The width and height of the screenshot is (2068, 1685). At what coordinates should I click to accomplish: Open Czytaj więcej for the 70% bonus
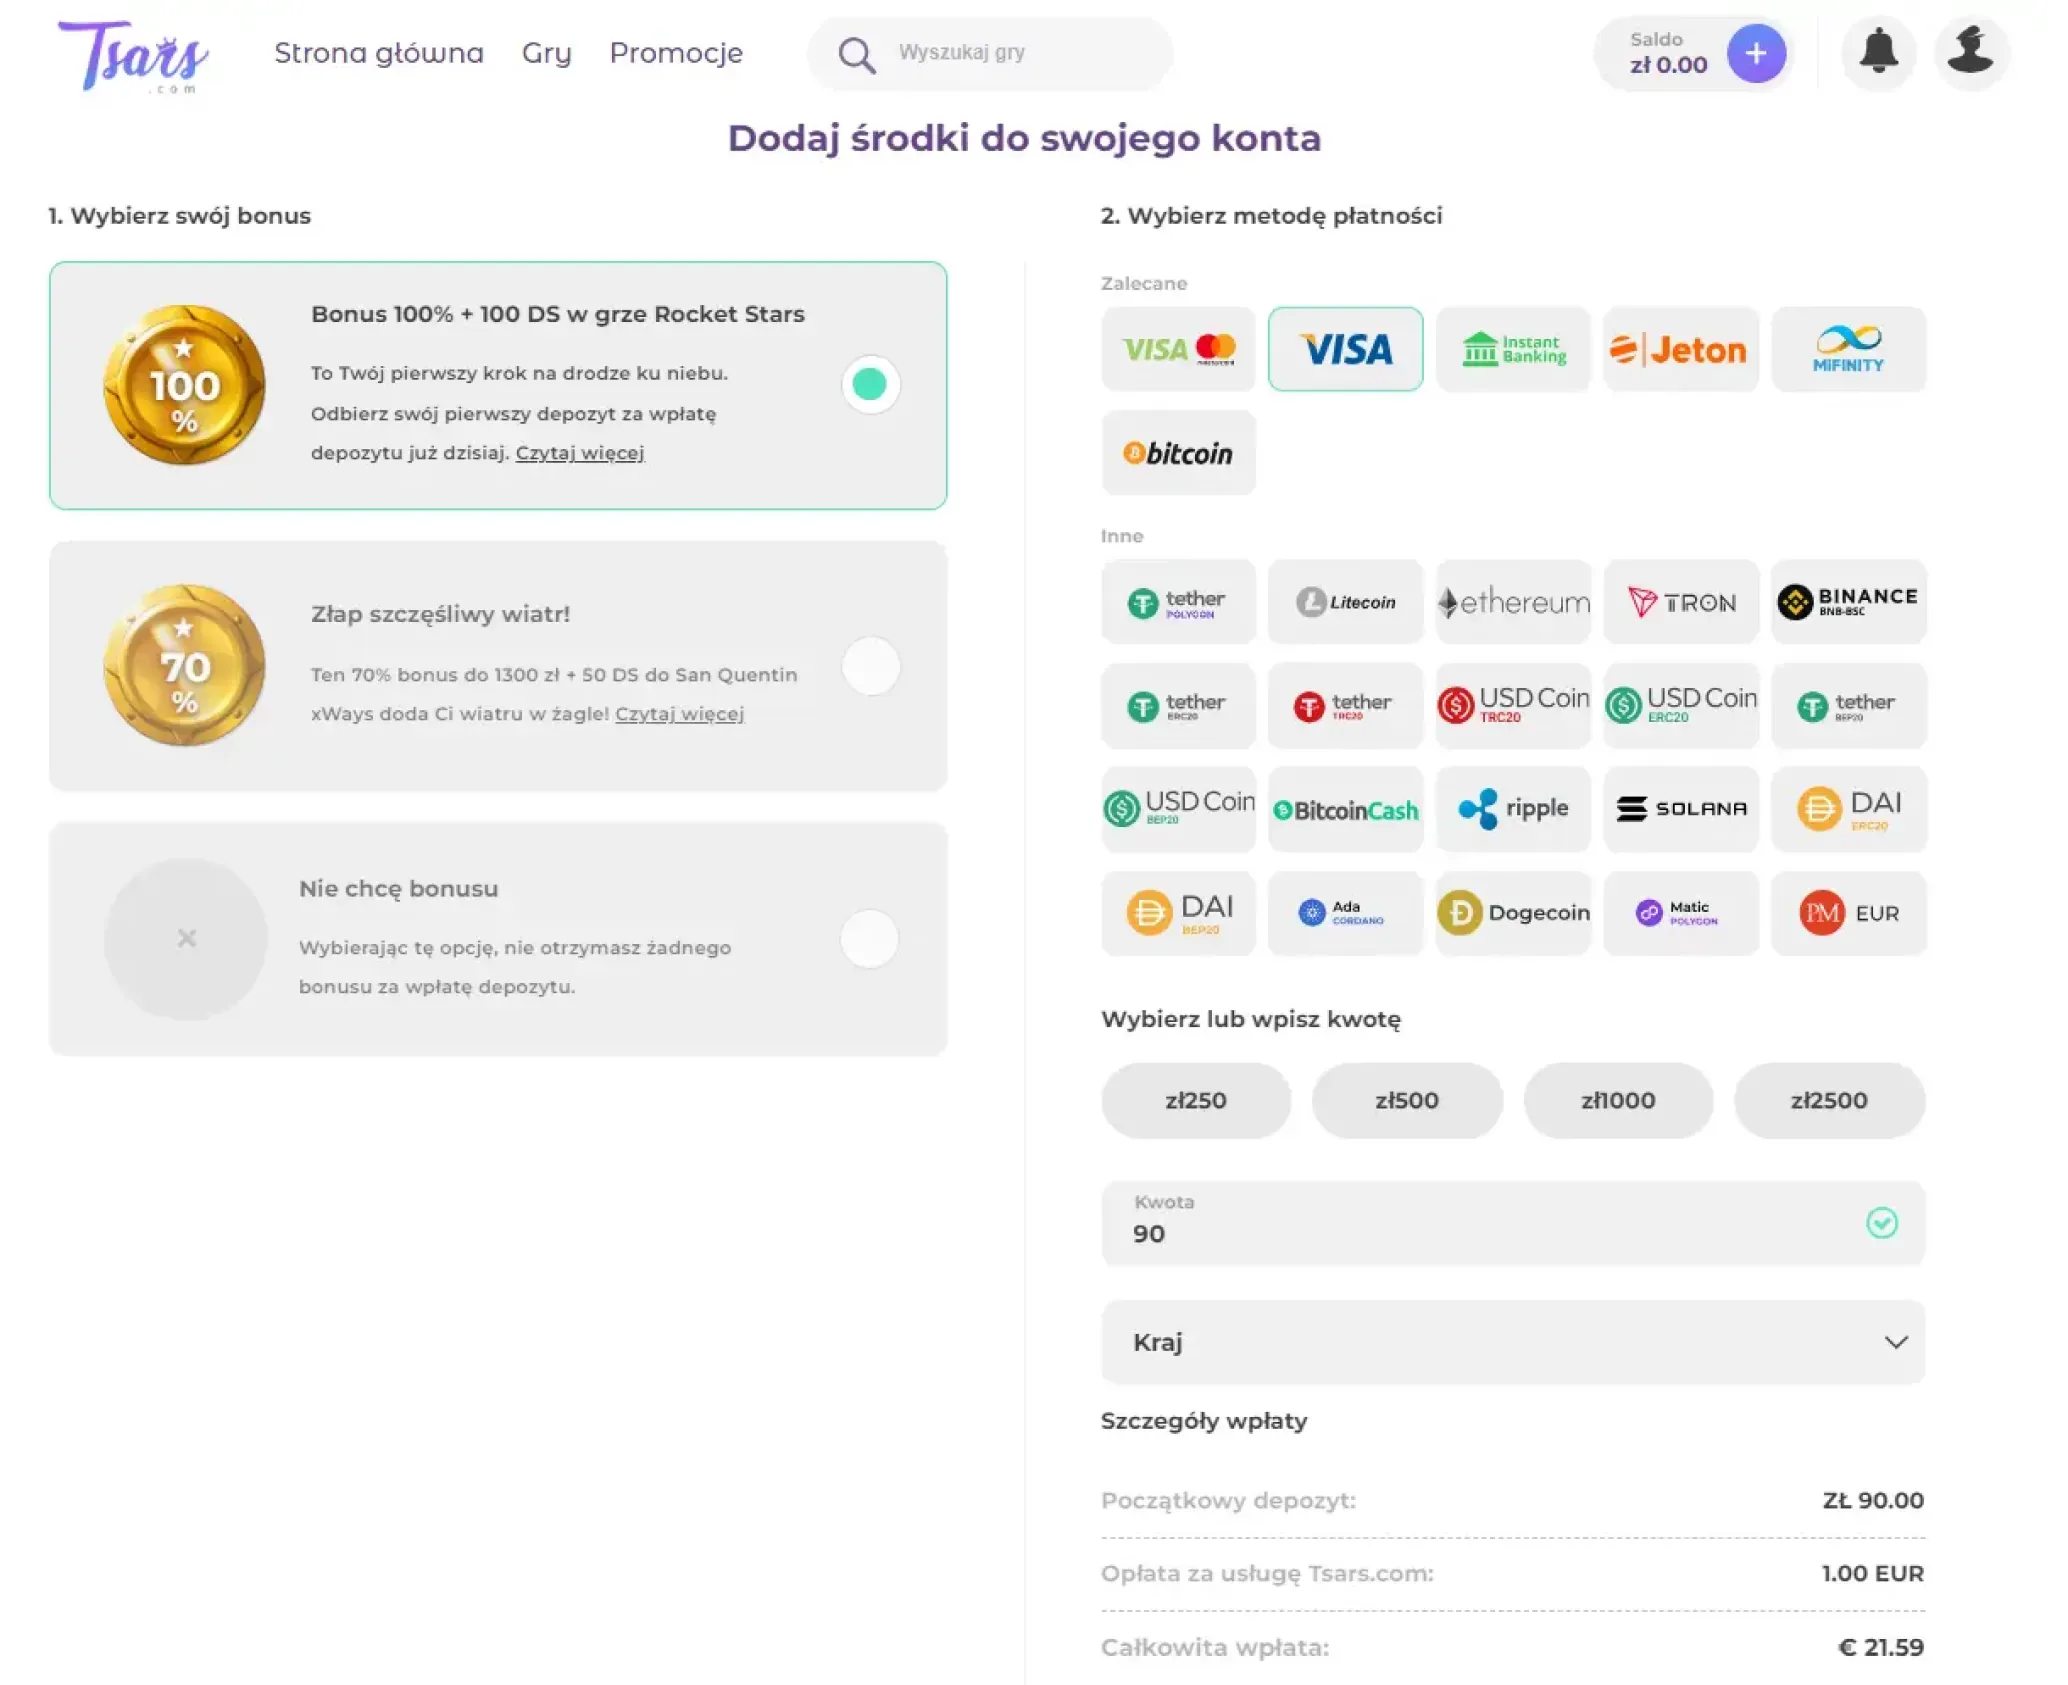tap(680, 714)
